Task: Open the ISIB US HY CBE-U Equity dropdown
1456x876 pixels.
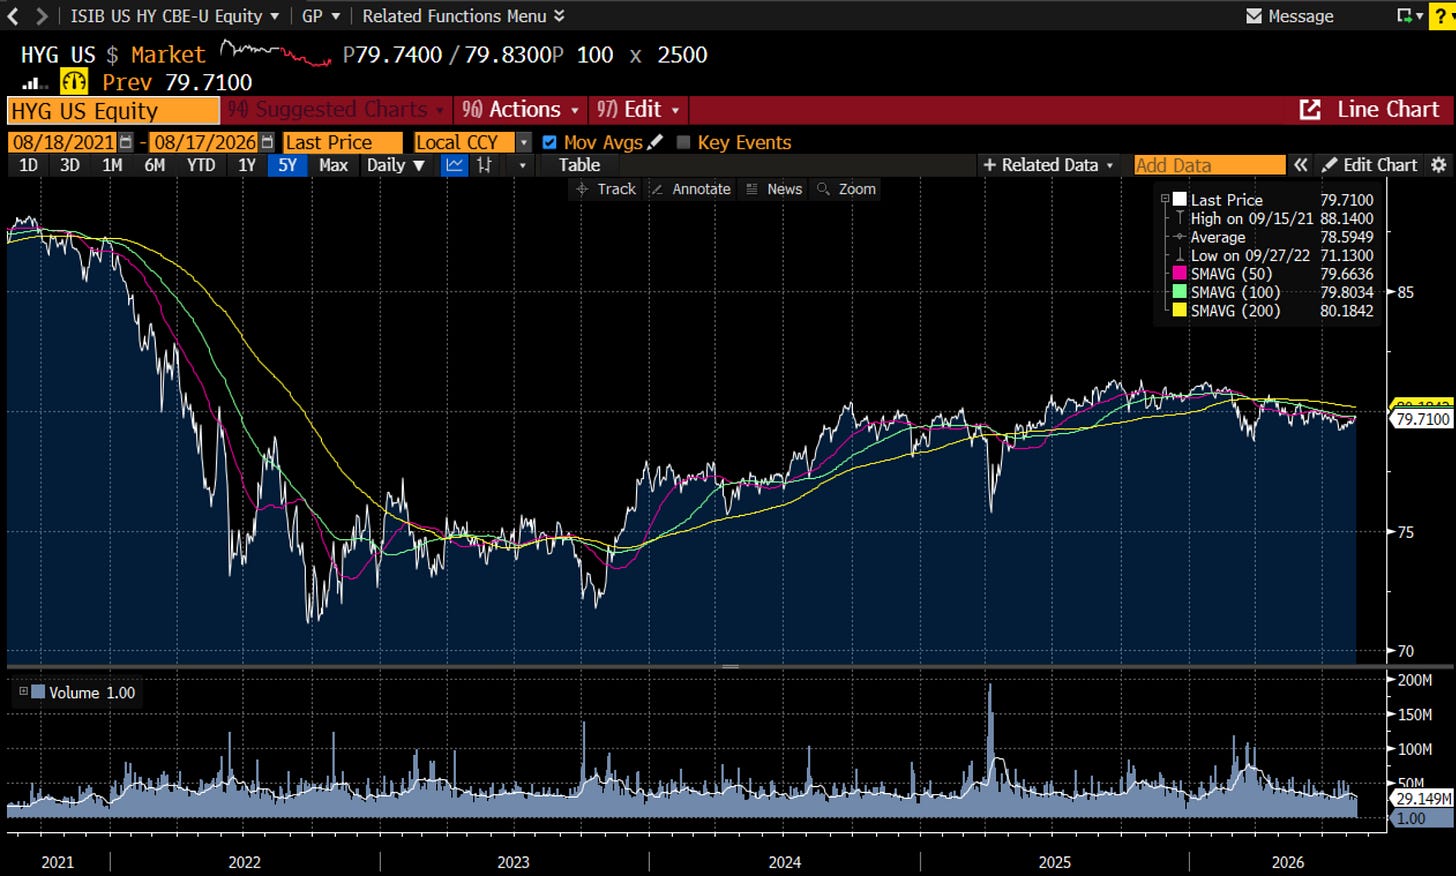Action: [175, 16]
